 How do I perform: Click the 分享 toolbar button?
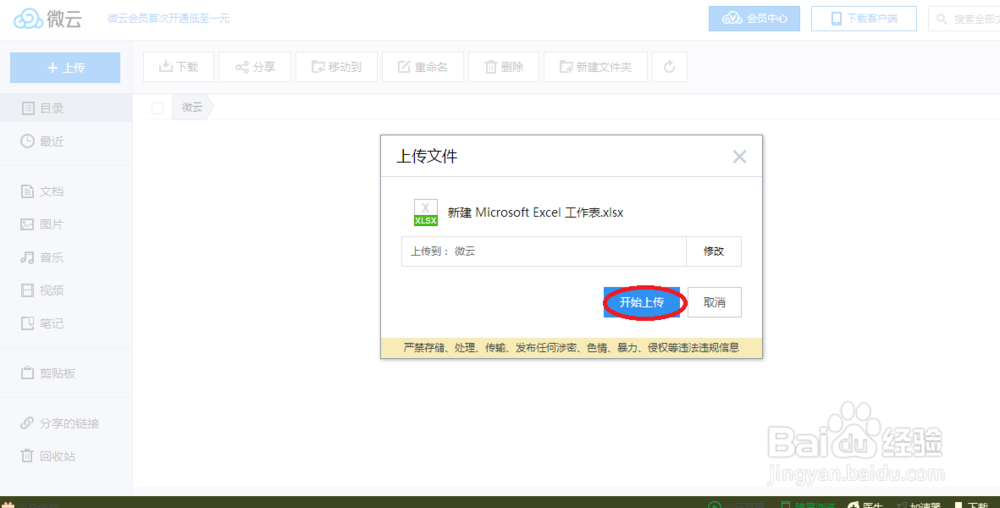tap(254, 67)
